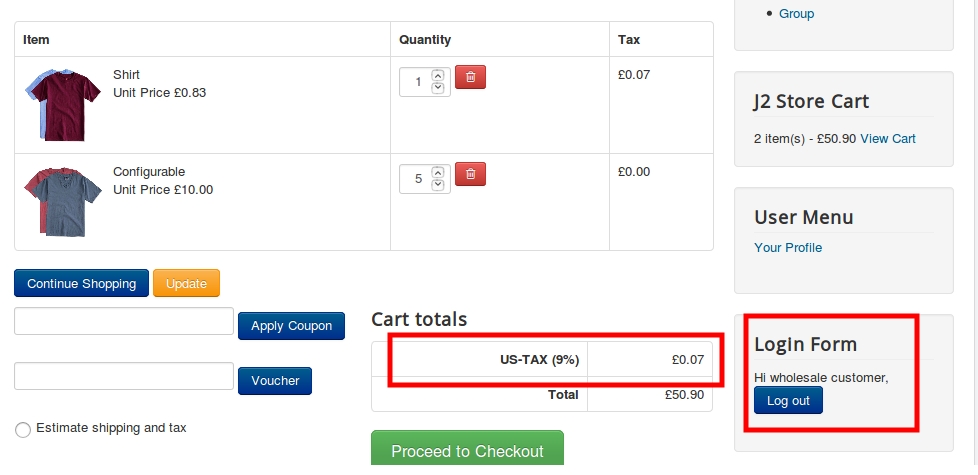978x475 pixels.
Task: Select Estimate shipping and tax radio button
Action: pyautogui.click(x=23, y=429)
